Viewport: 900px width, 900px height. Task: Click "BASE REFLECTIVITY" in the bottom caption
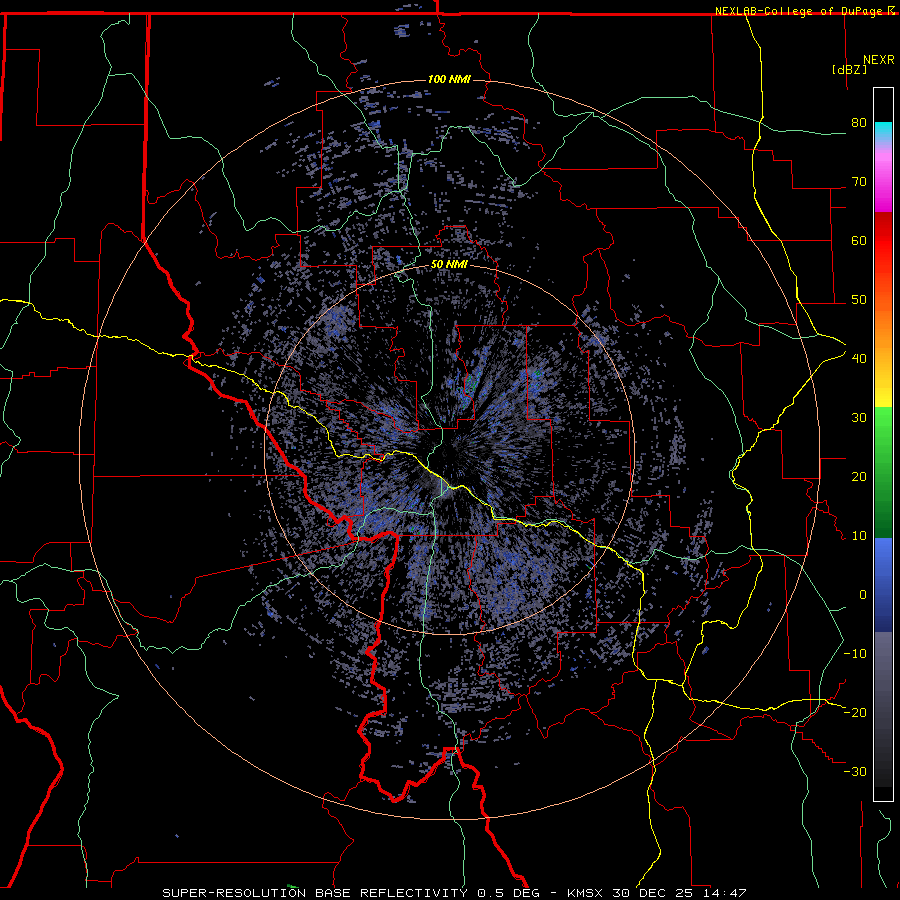(393, 893)
